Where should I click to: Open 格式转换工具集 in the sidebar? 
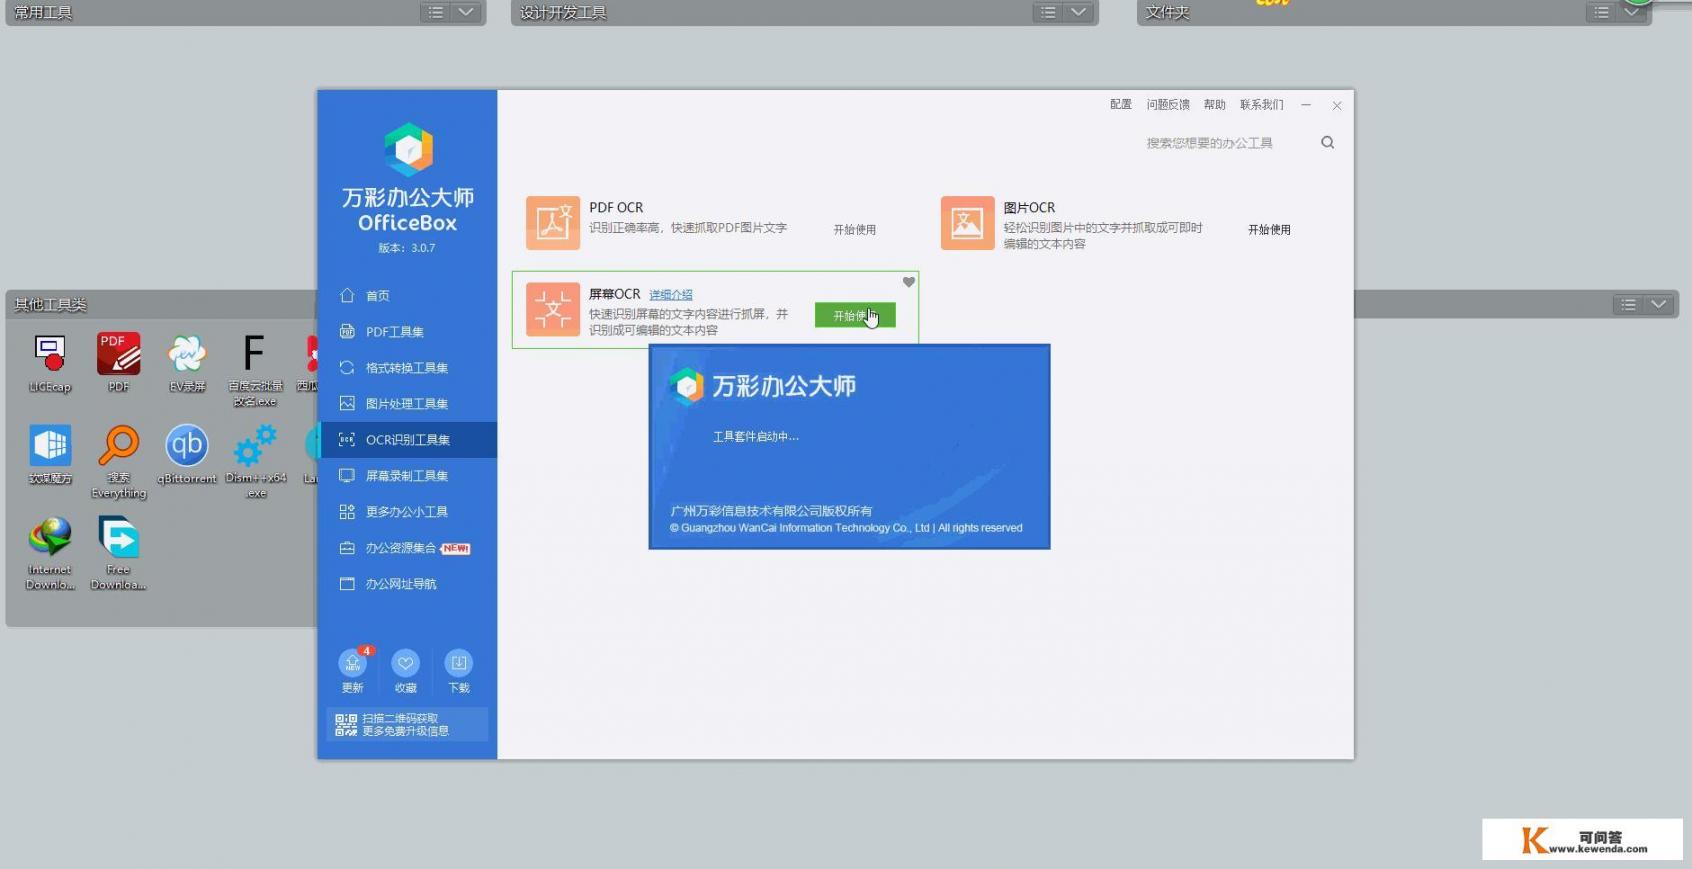tap(409, 367)
